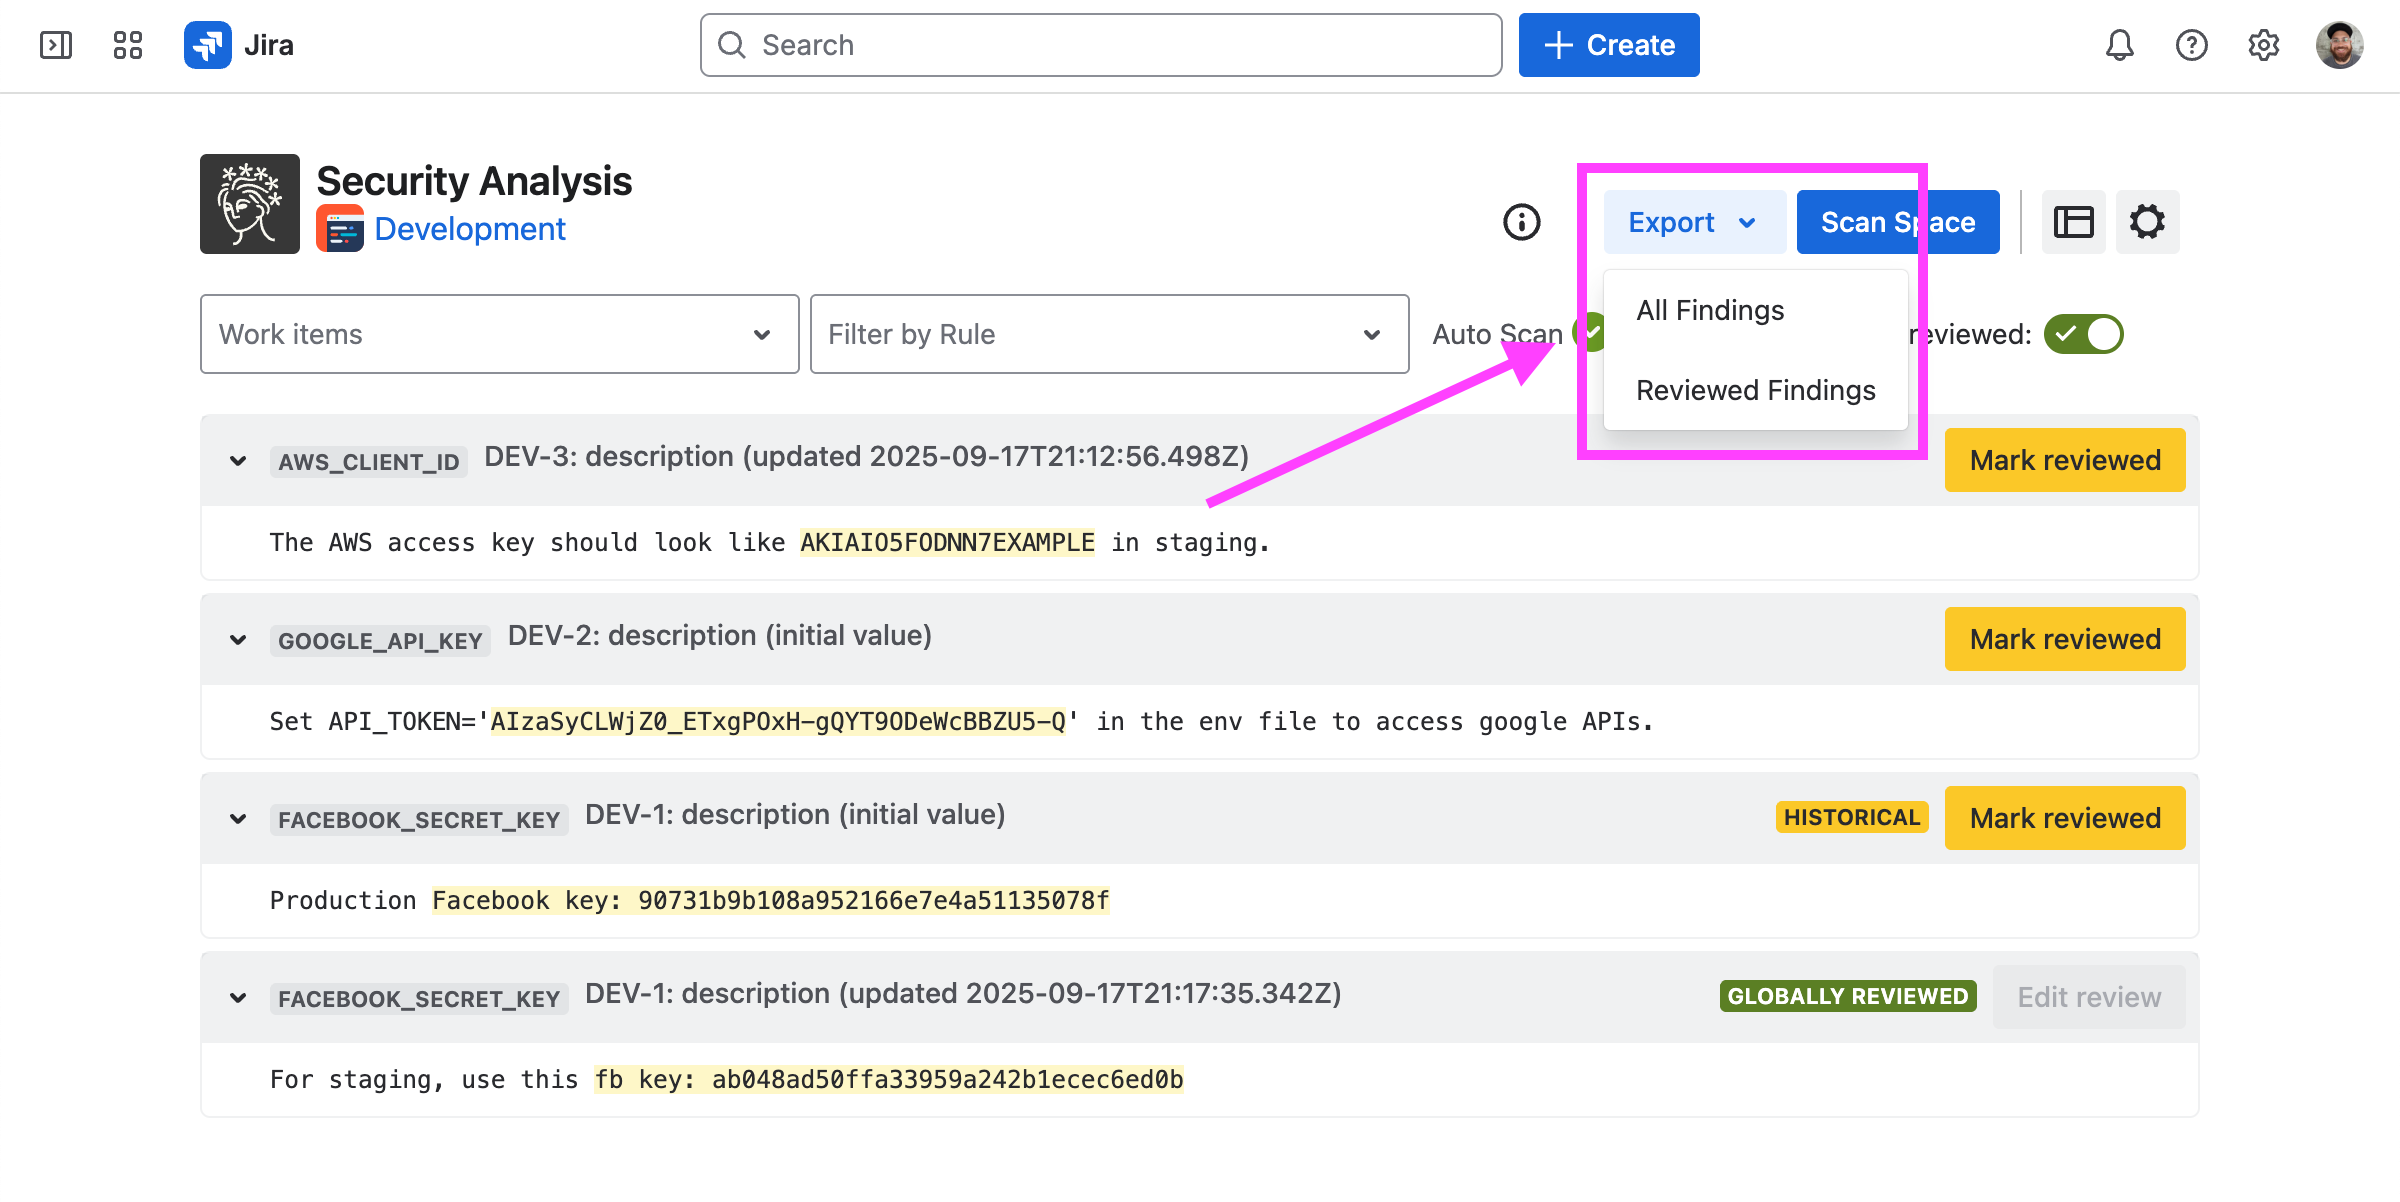Open the notifications bell
Viewport: 2400px width, 1202px height.
tap(2119, 45)
